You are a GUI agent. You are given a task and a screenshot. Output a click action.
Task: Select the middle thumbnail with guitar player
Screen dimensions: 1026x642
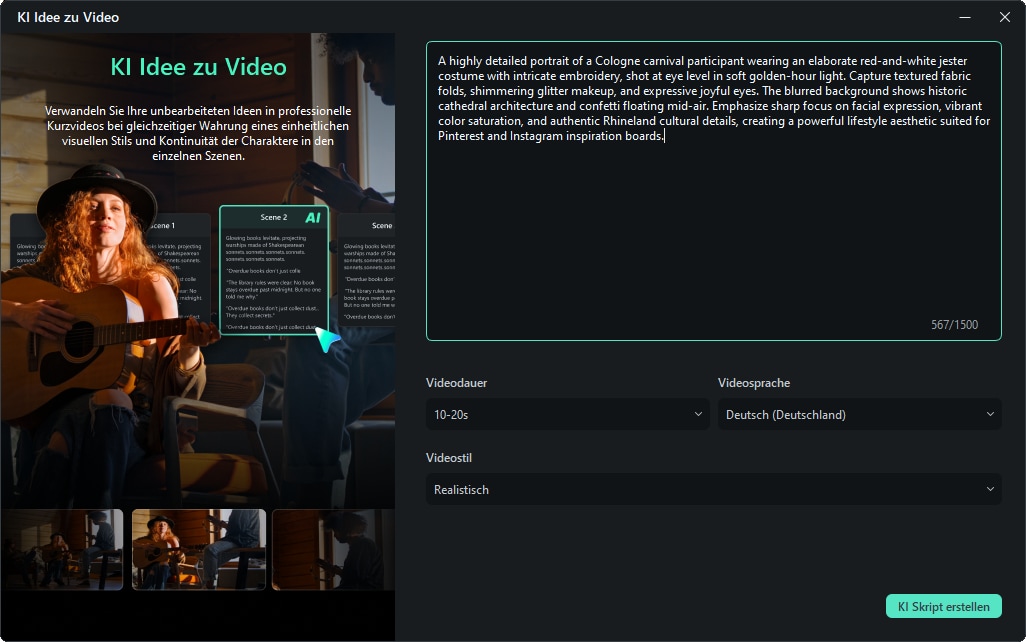click(198, 549)
